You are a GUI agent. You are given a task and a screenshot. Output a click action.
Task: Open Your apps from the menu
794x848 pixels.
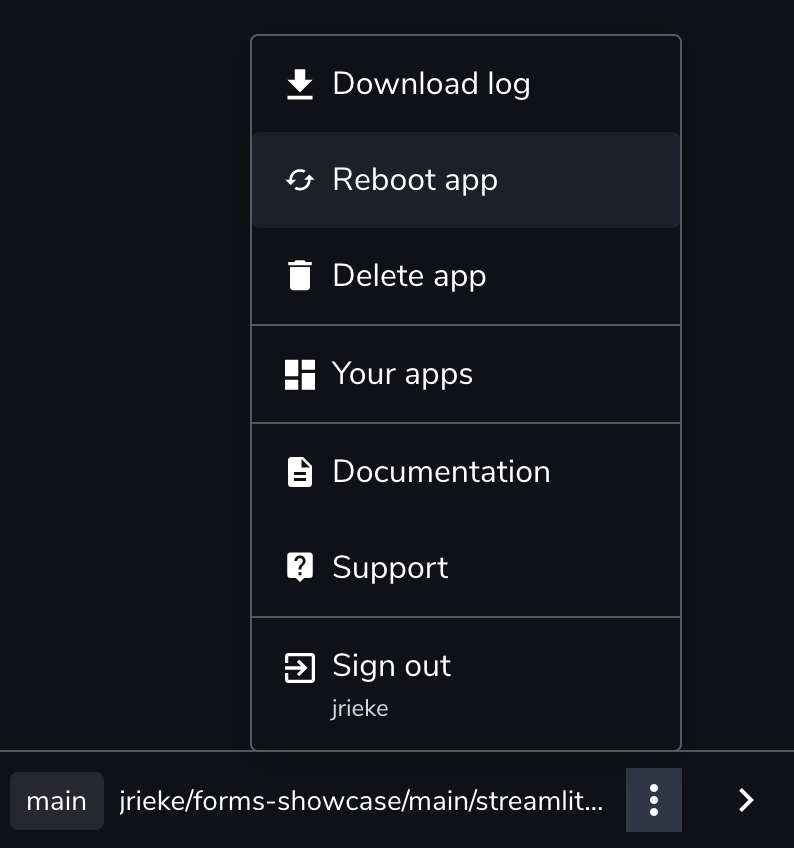pyautogui.click(x=402, y=374)
